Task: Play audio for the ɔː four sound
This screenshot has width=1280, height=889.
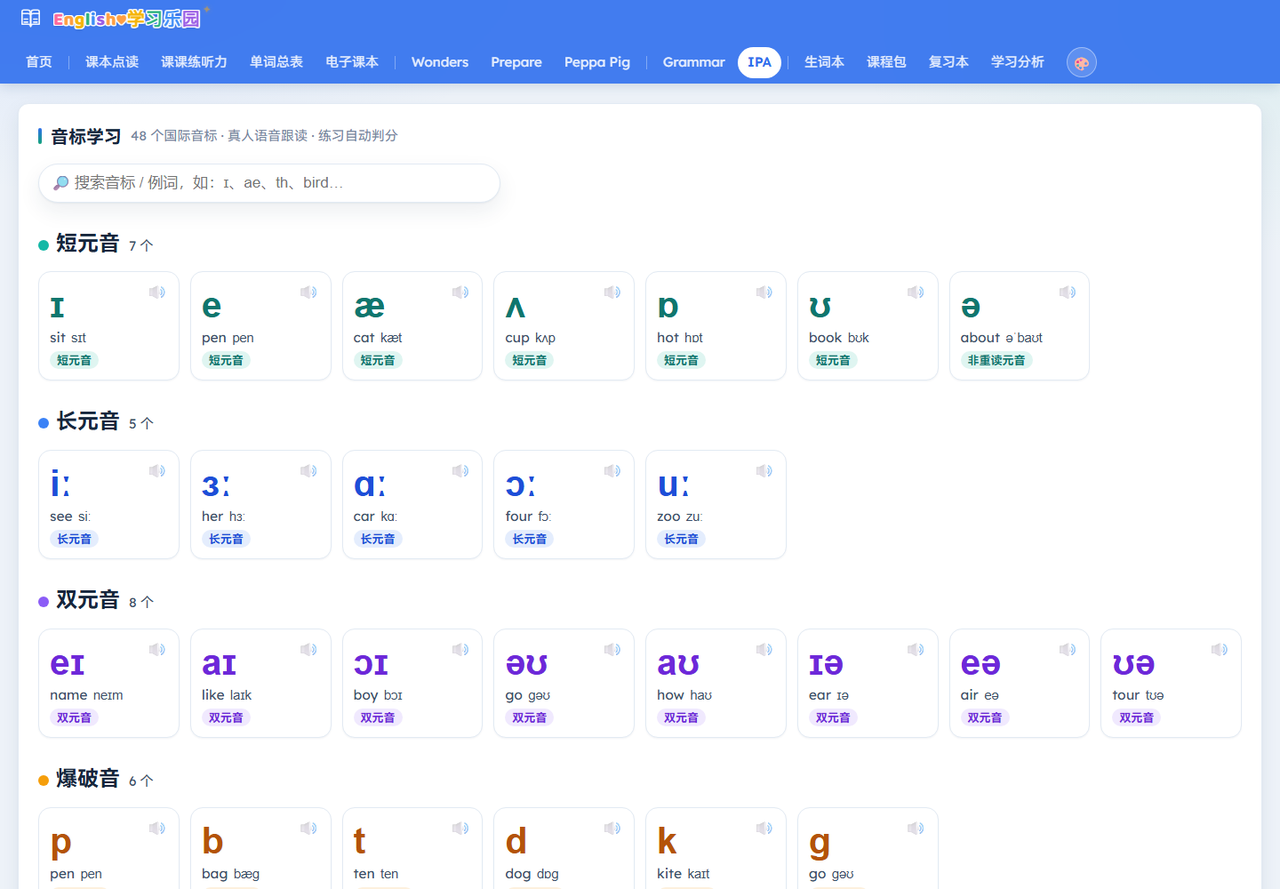Action: [x=612, y=471]
